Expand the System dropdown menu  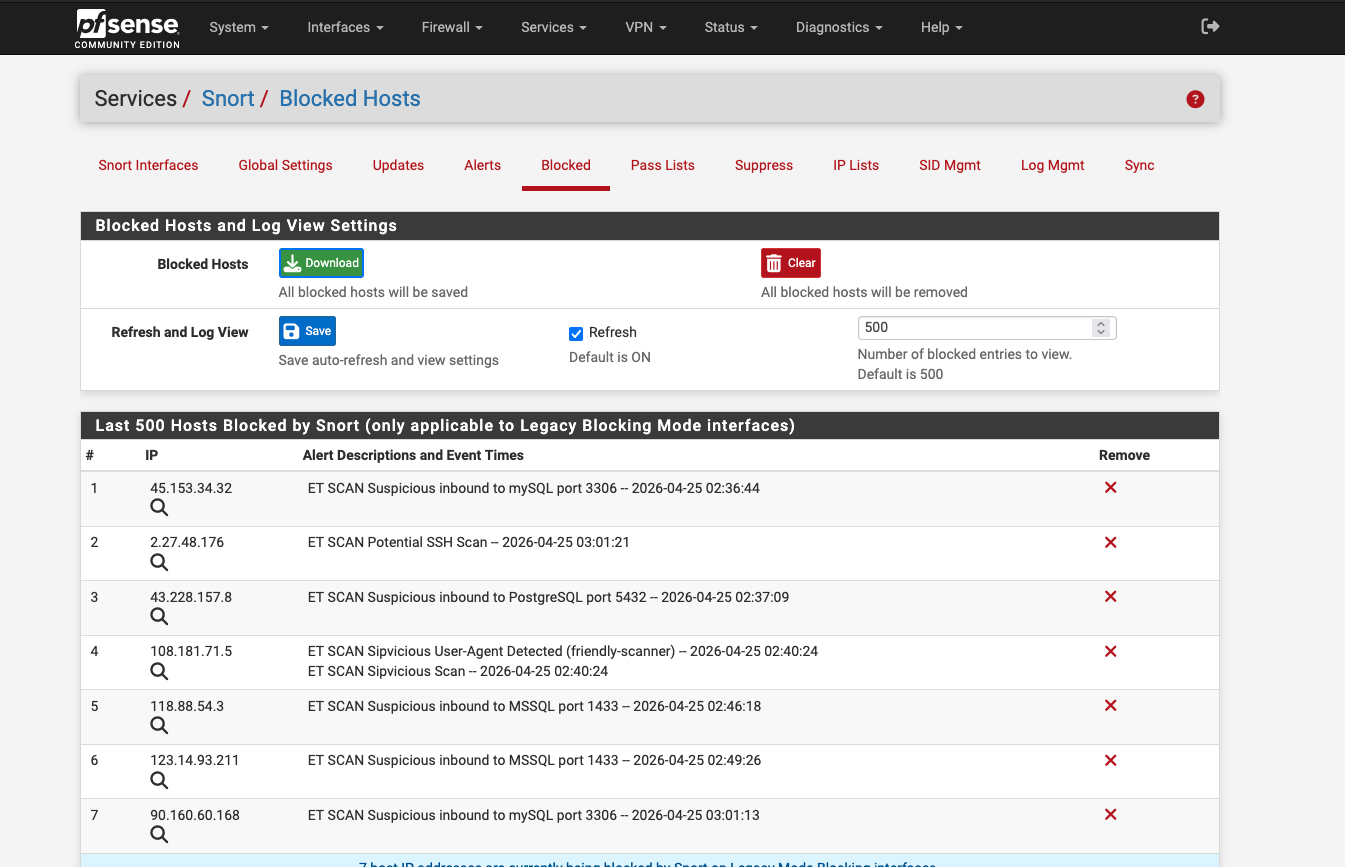238,27
